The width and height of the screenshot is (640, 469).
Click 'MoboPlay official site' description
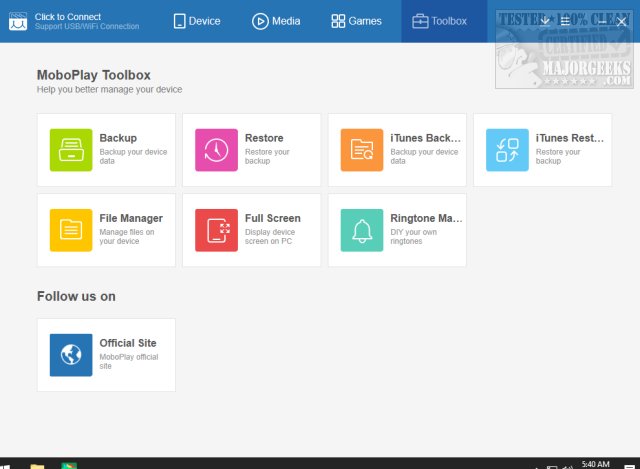coord(129,361)
